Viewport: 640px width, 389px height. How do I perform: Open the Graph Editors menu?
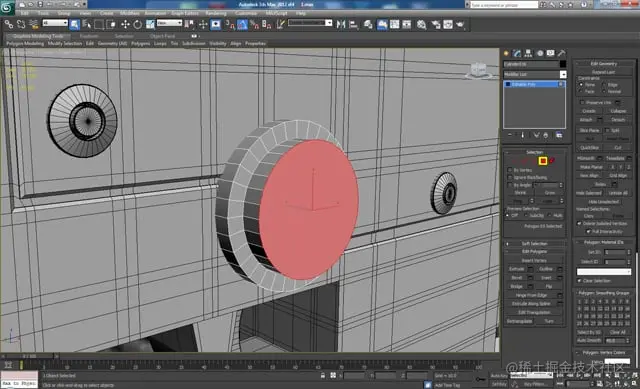click(185, 13)
